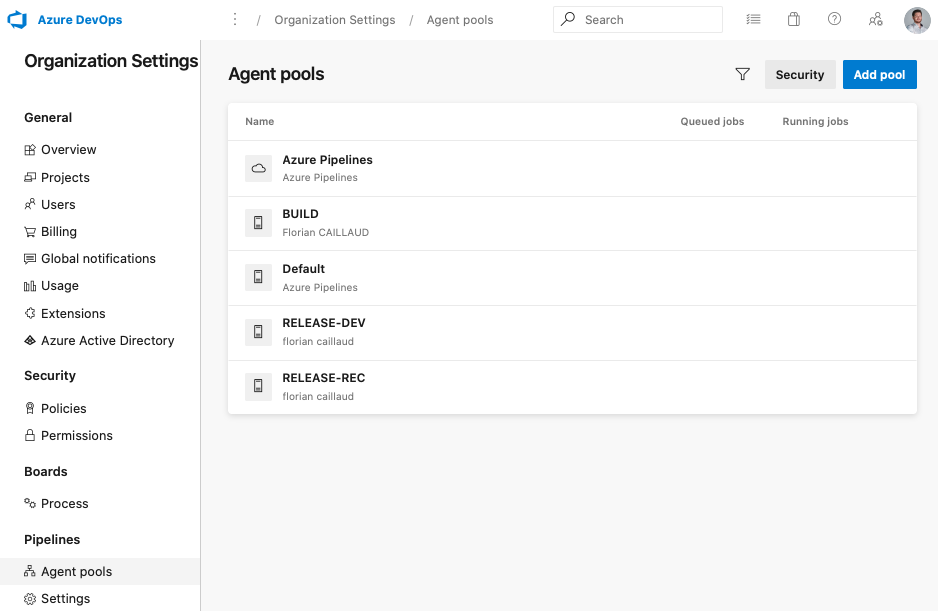Click the Billing cart icon
This screenshot has height=611, width=938.
[x=30, y=232]
